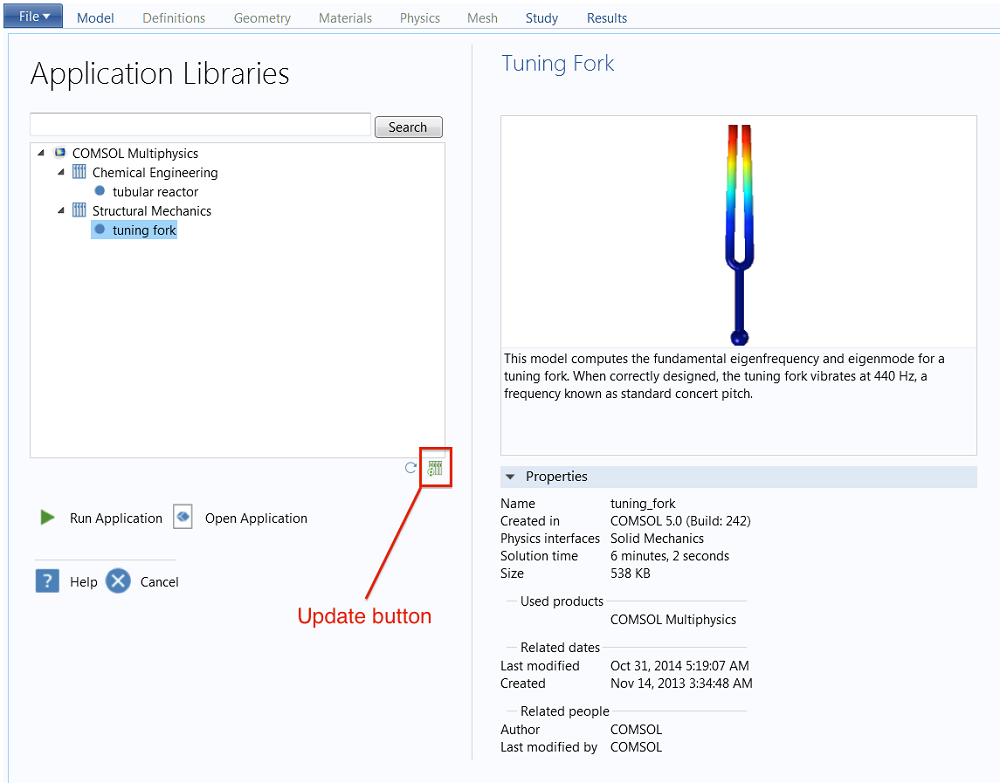
Task: Click the Chemical Engineering folder label
Action: pyautogui.click(x=155, y=172)
